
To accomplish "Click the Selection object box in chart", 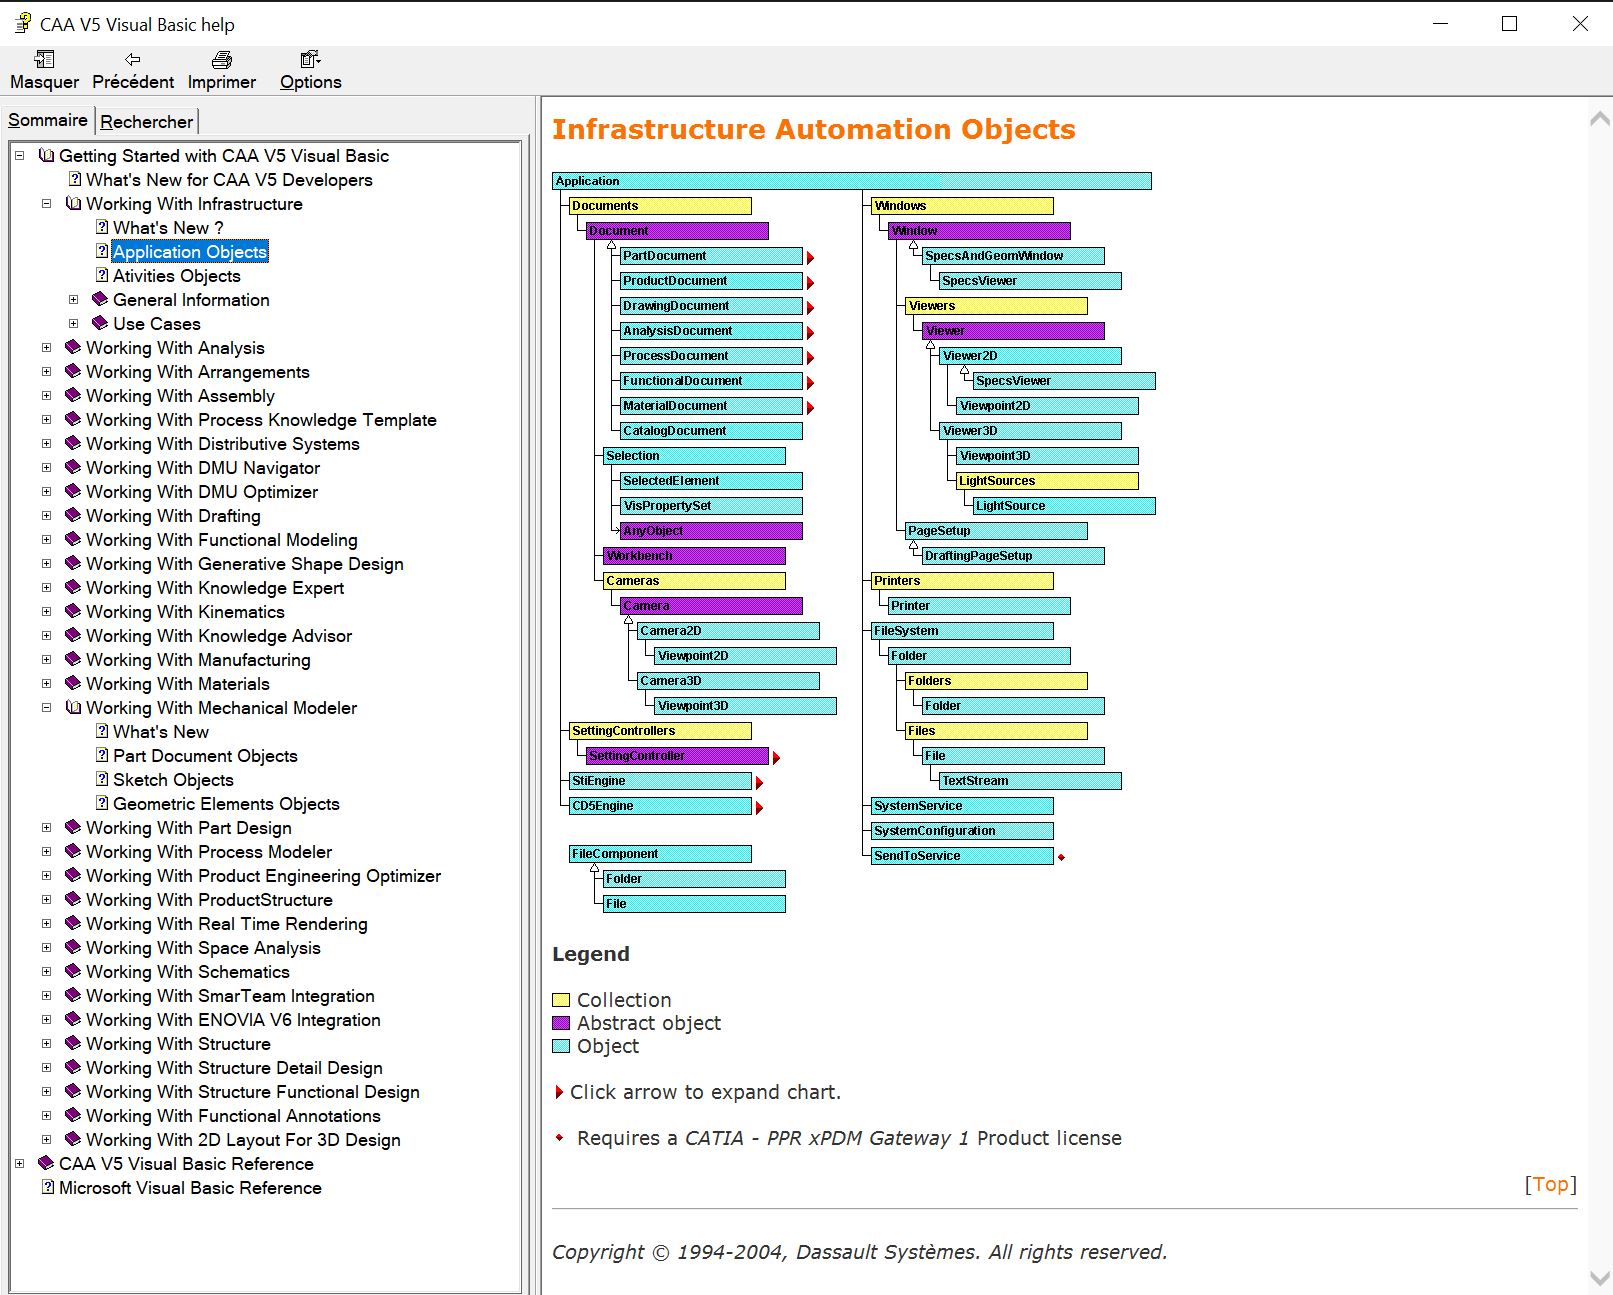I will (x=694, y=456).
